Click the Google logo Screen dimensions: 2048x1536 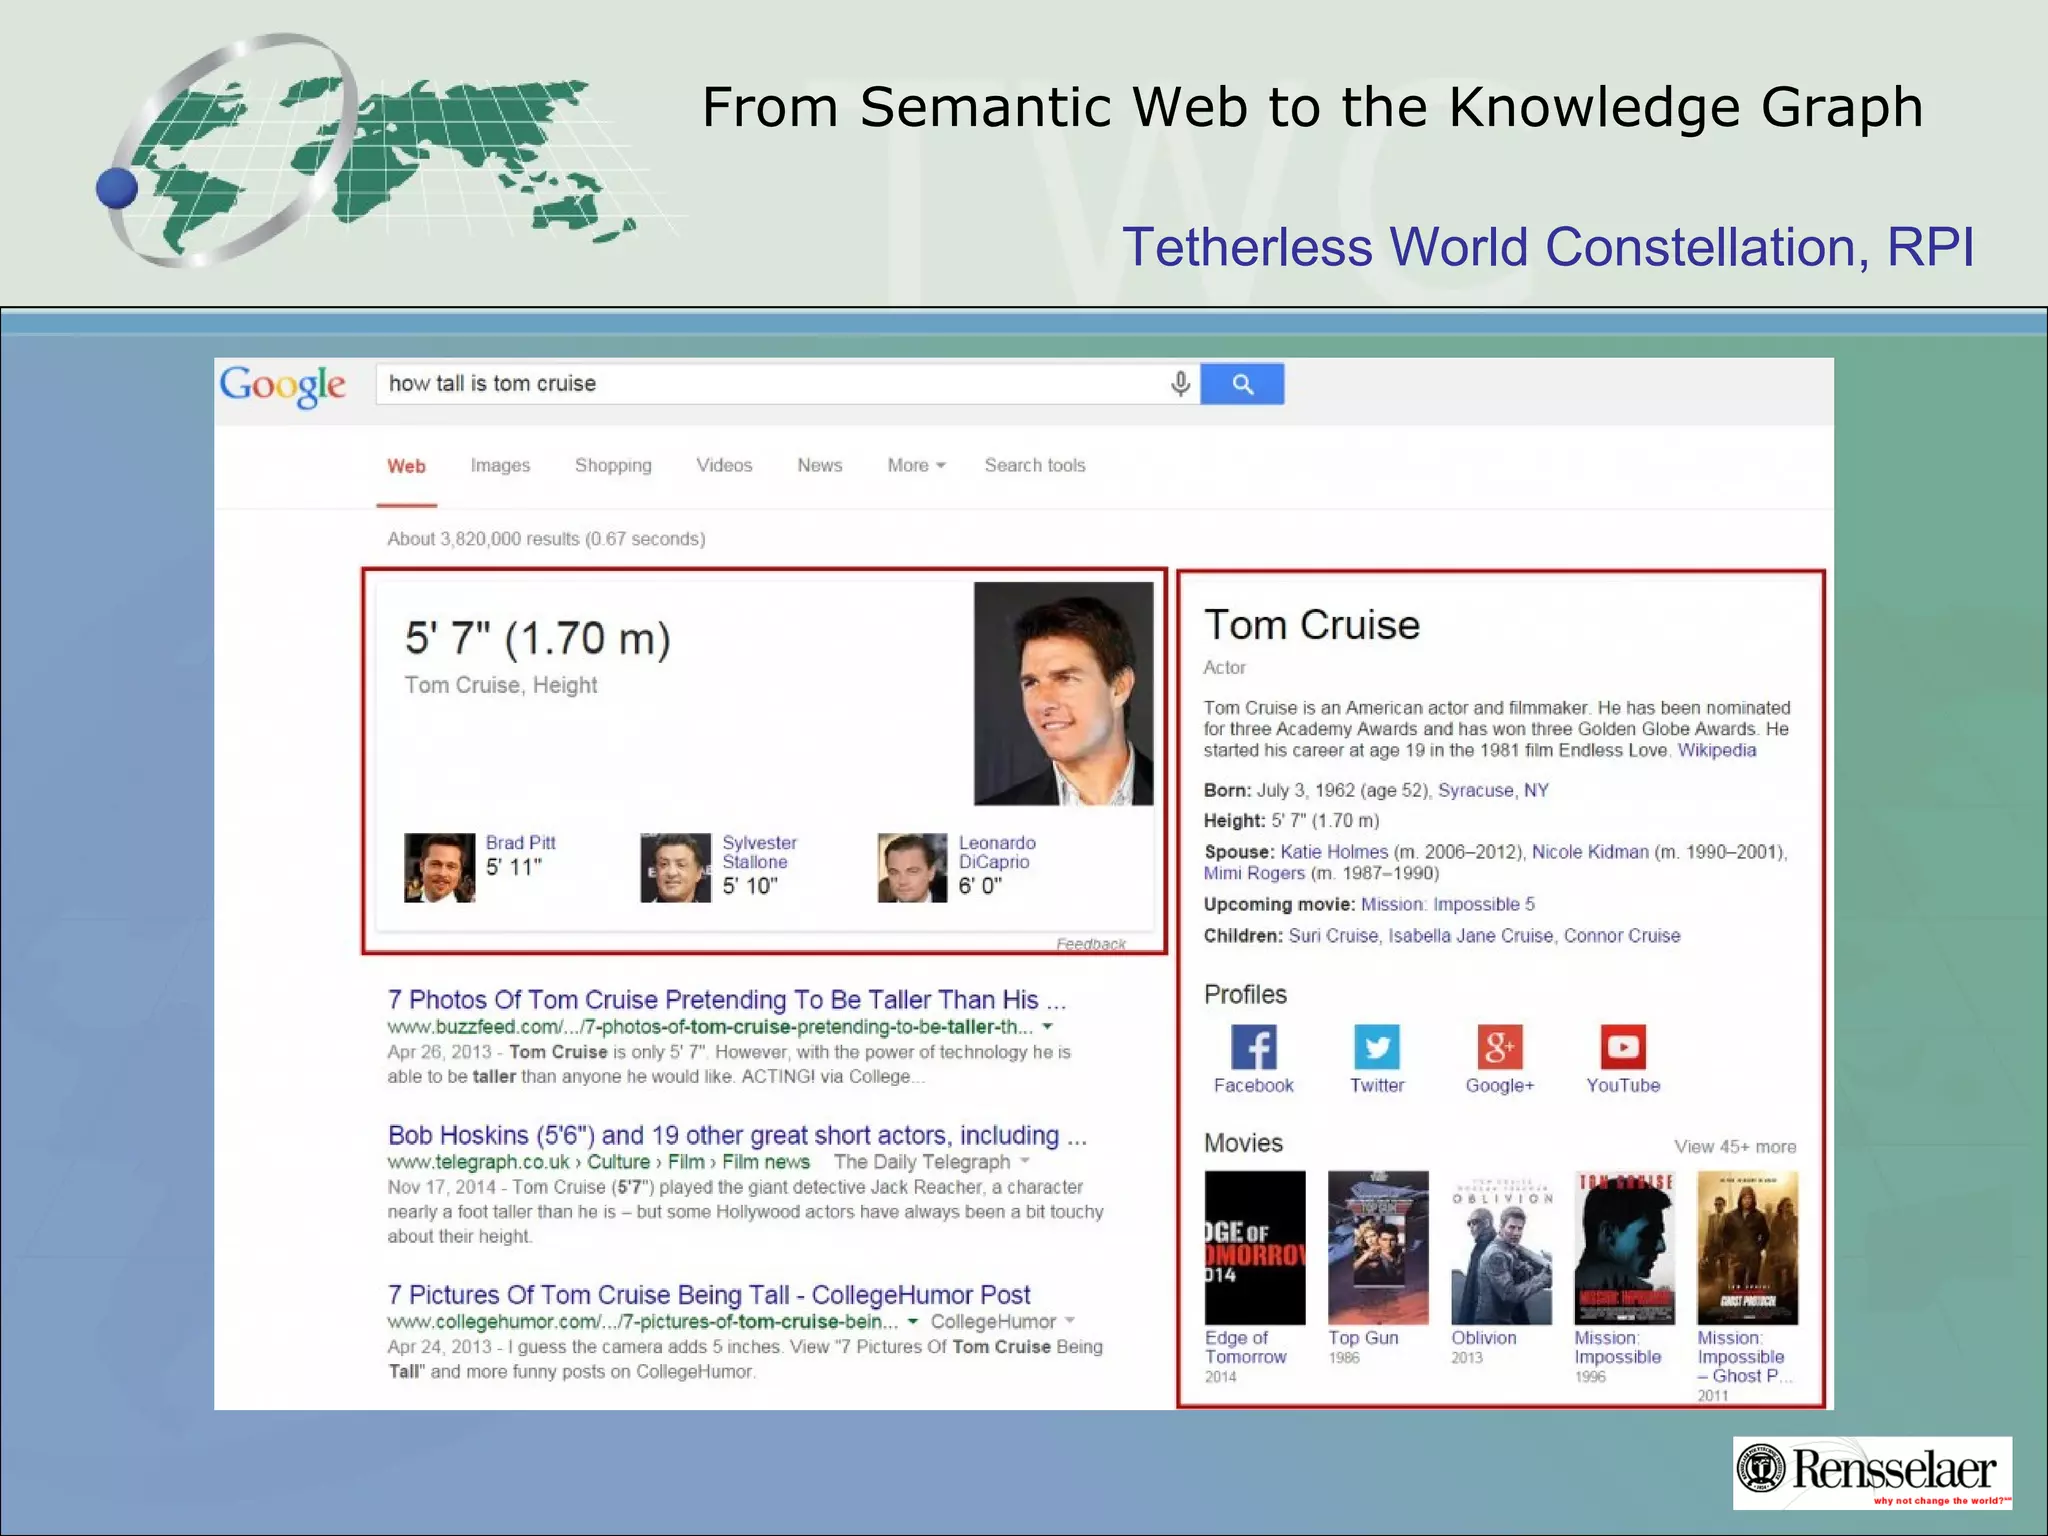point(283,385)
